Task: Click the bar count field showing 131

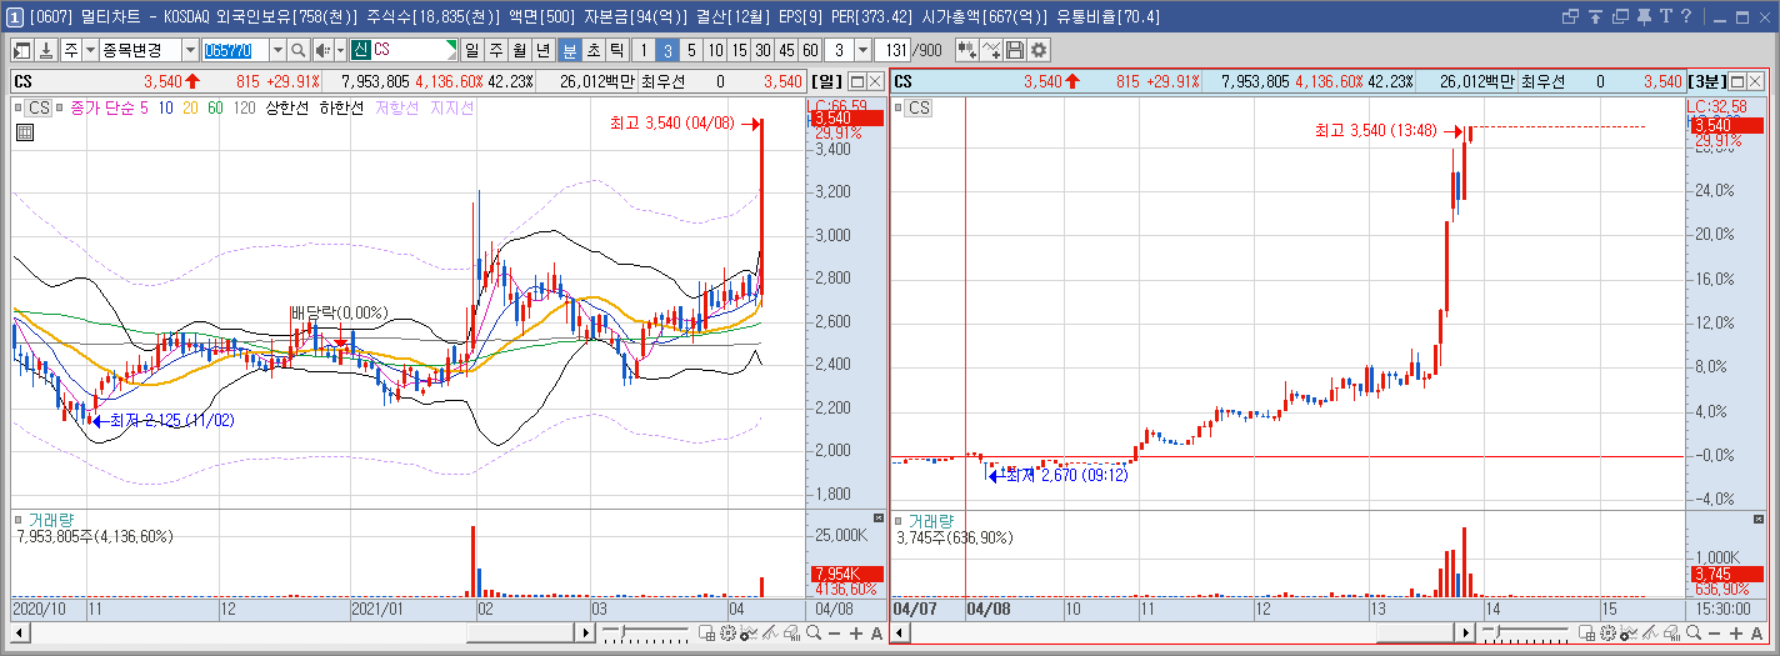Action: [893, 50]
